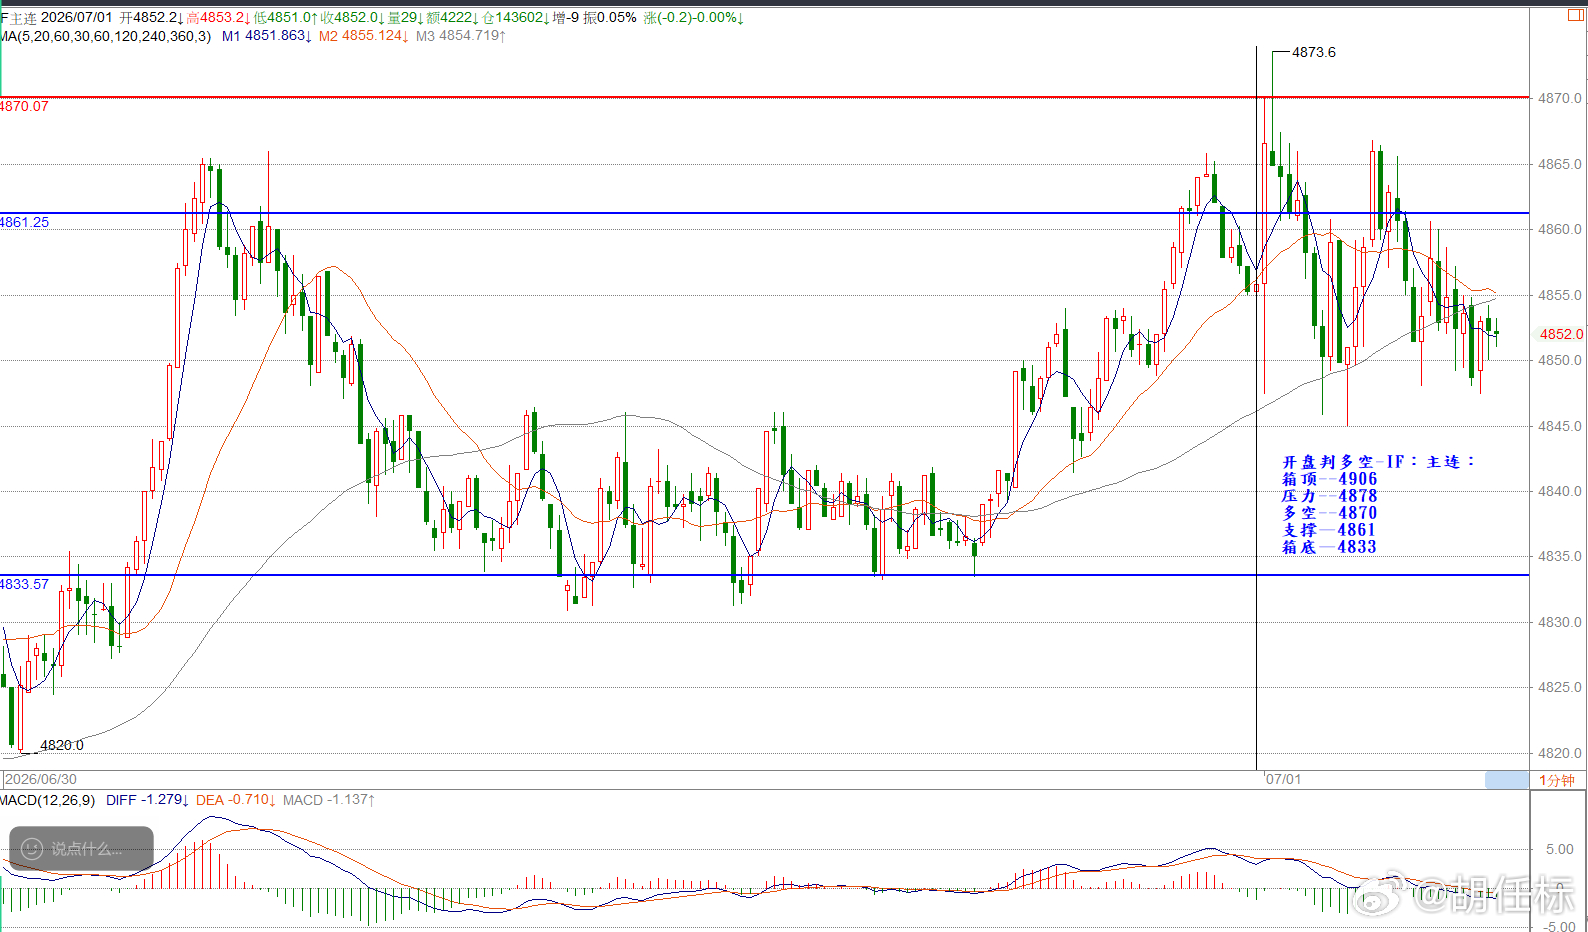
Task: Click the DIFF -1.279 value
Action: click(147, 800)
